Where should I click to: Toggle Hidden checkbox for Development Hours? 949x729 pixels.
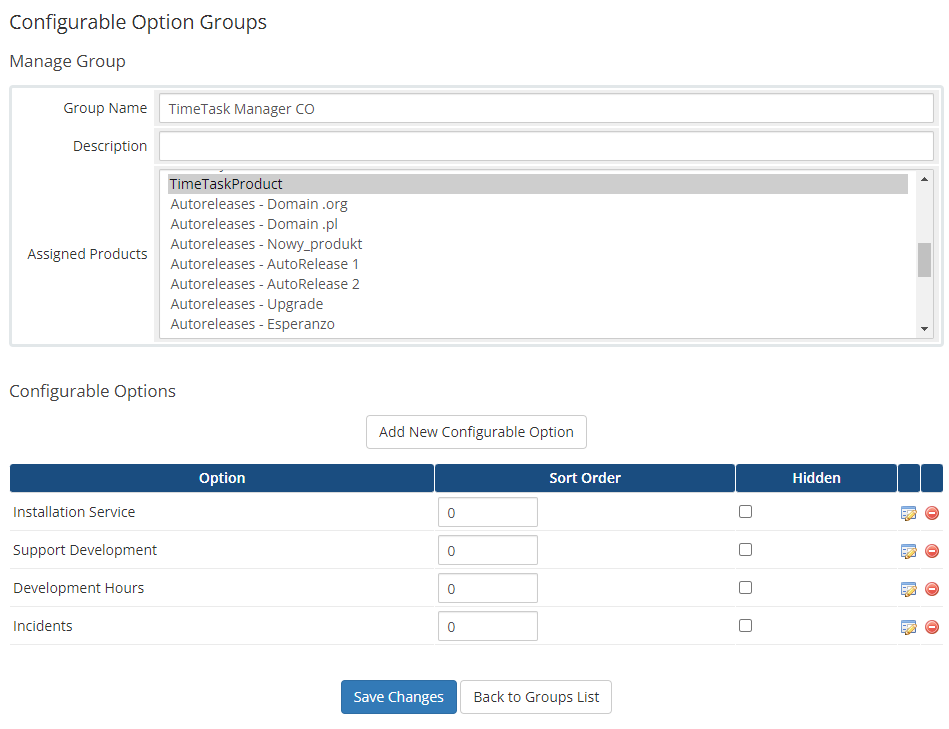pos(746,588)
